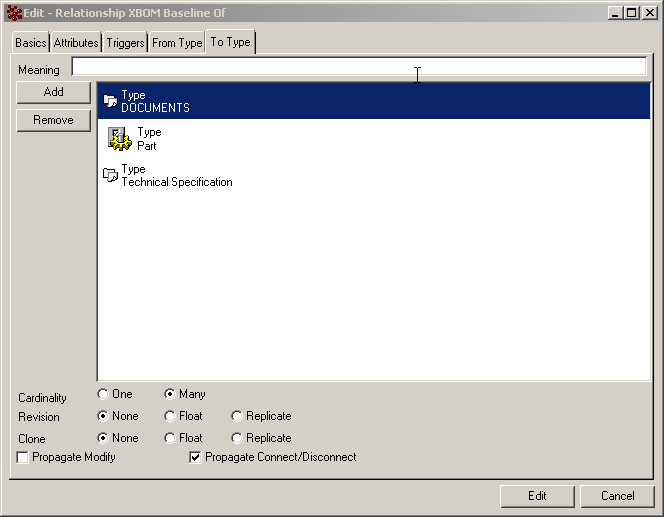Set Clone to Float

tap(170, 438)
